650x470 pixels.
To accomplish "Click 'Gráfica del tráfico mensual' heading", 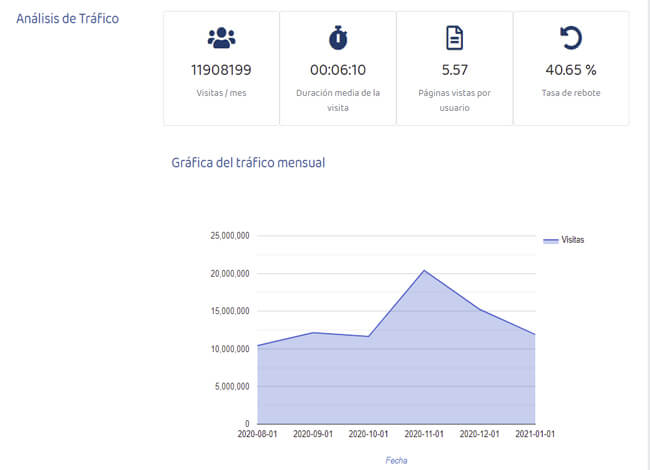I will (248, 162).
